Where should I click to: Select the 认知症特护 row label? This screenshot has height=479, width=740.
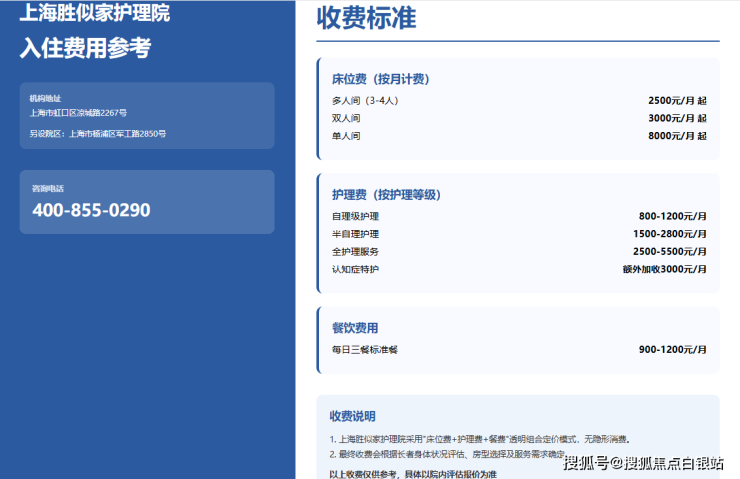[x=355, y=269]
